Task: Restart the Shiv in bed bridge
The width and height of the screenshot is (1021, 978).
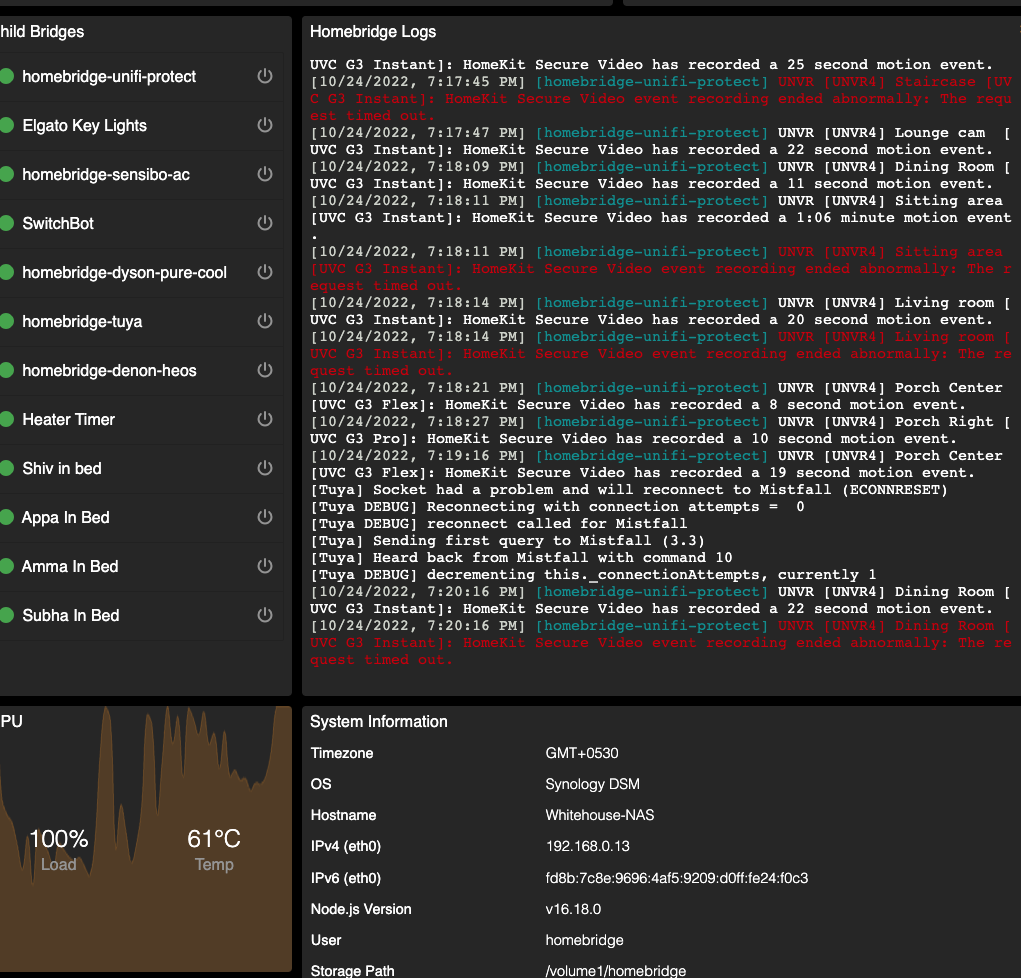Action: (x=264, y=468)
